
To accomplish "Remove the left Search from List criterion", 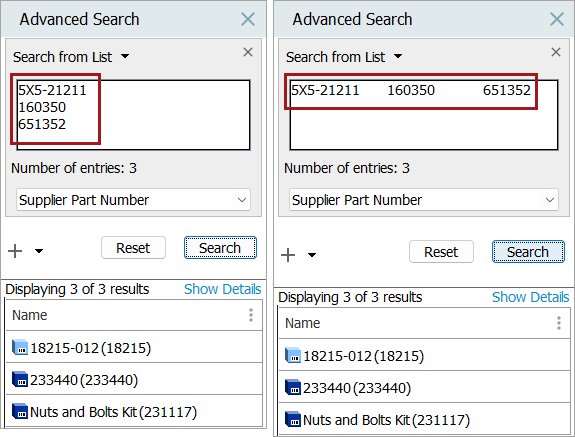I will [248, 52].
